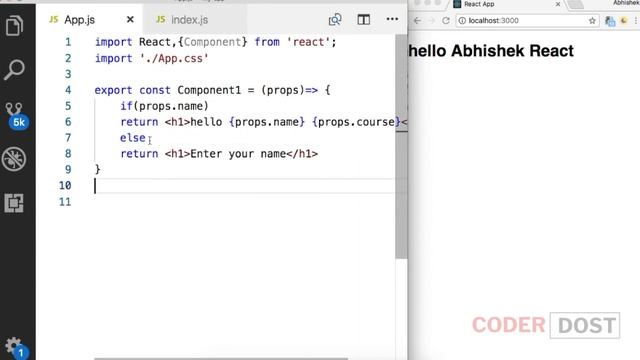Open the Search panel magnifier icon
Image resolution: width=640 pixels, height=360 pixels.
[14, 70]
